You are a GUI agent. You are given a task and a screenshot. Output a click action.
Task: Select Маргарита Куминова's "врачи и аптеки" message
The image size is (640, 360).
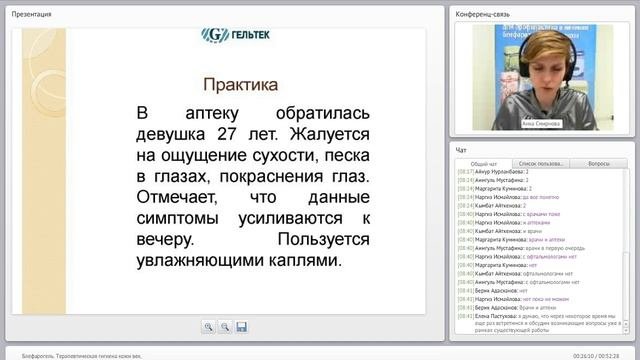[511, 240]
